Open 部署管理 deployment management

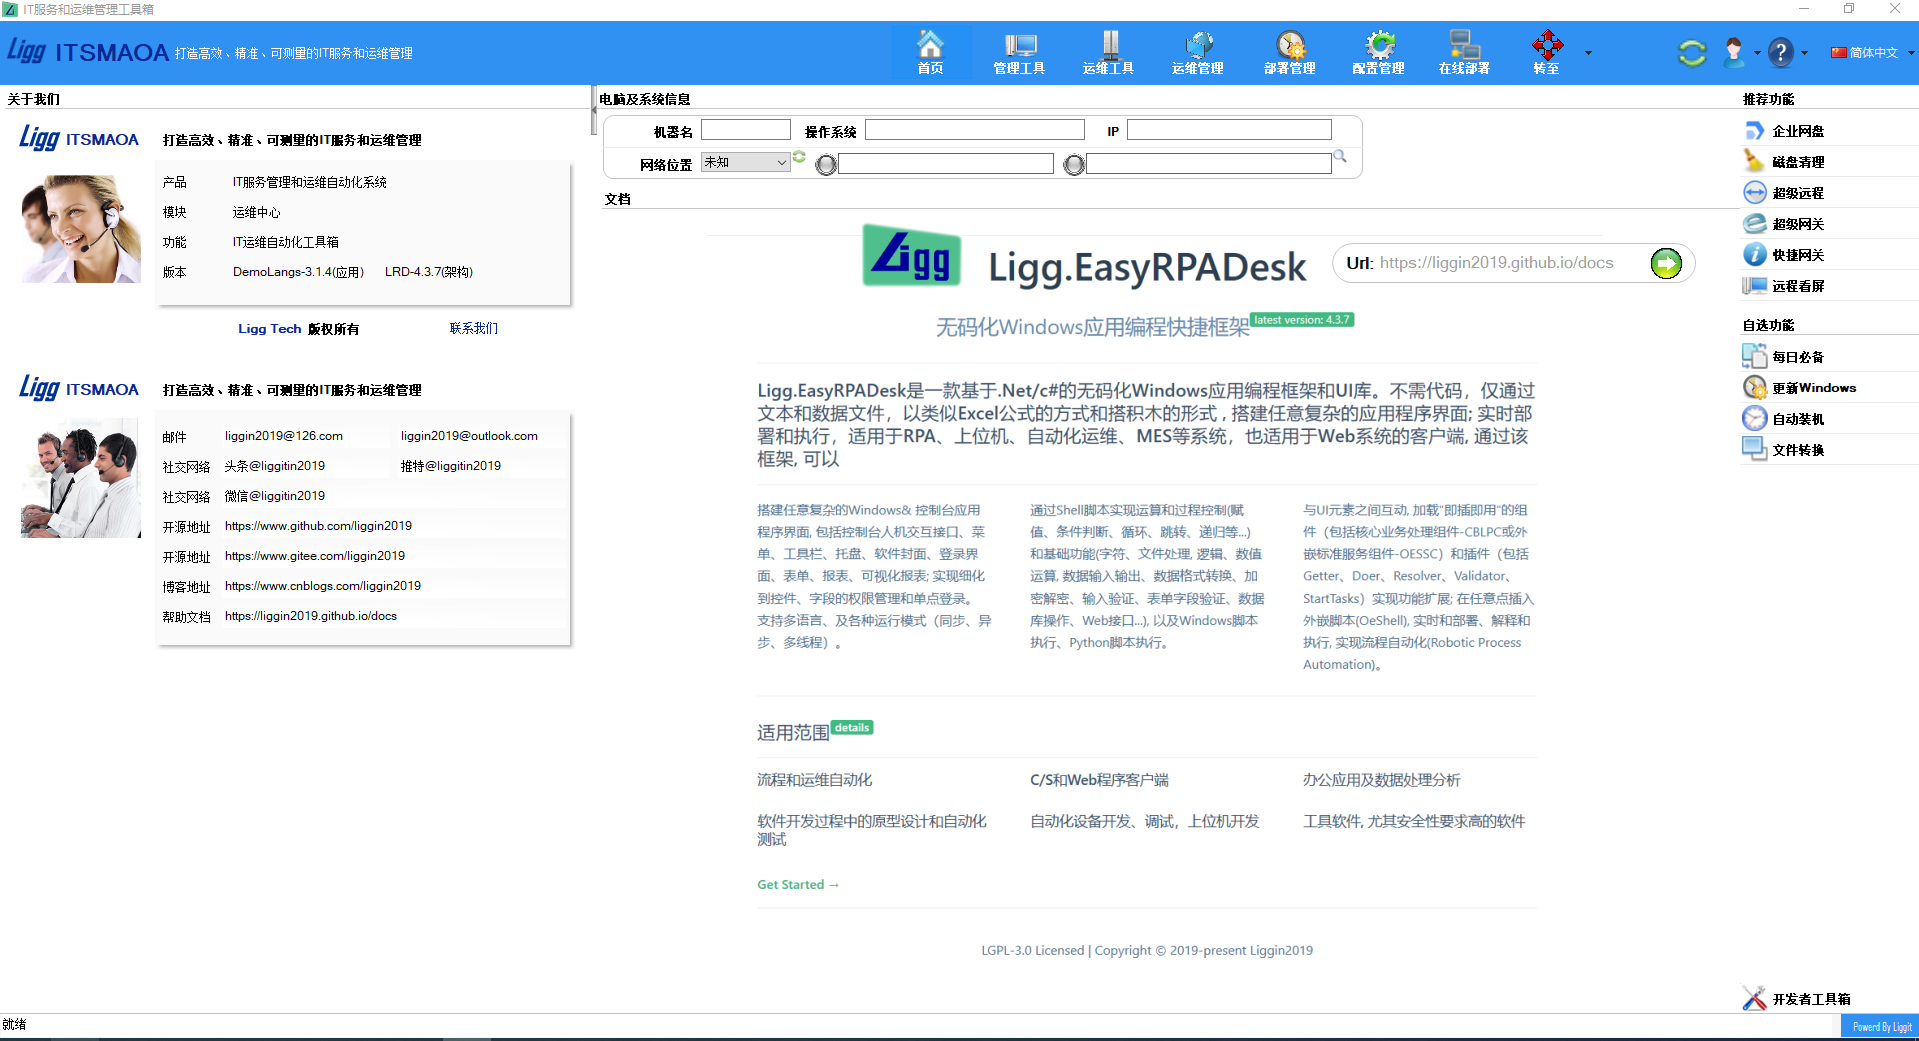tap(1290, 52)
